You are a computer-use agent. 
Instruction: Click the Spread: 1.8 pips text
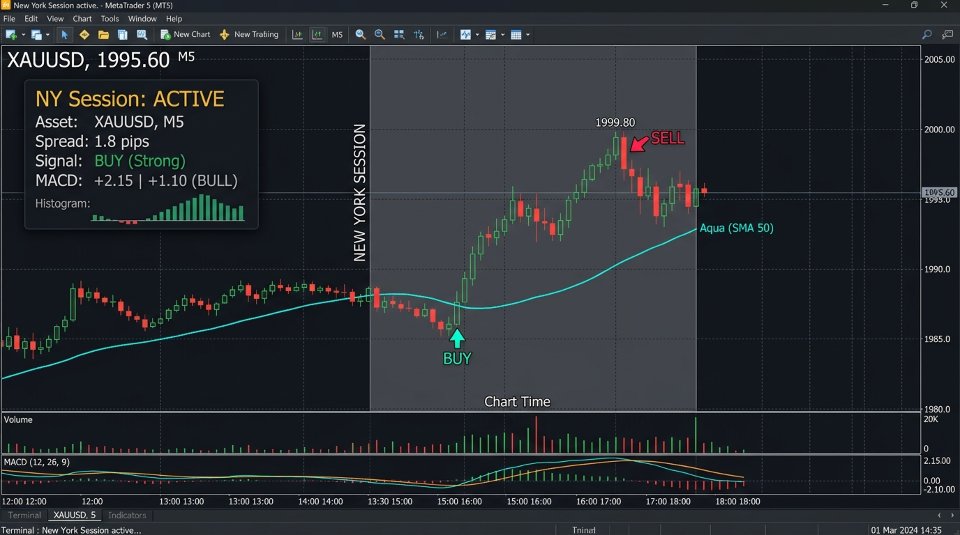click(x=92, y=141)
